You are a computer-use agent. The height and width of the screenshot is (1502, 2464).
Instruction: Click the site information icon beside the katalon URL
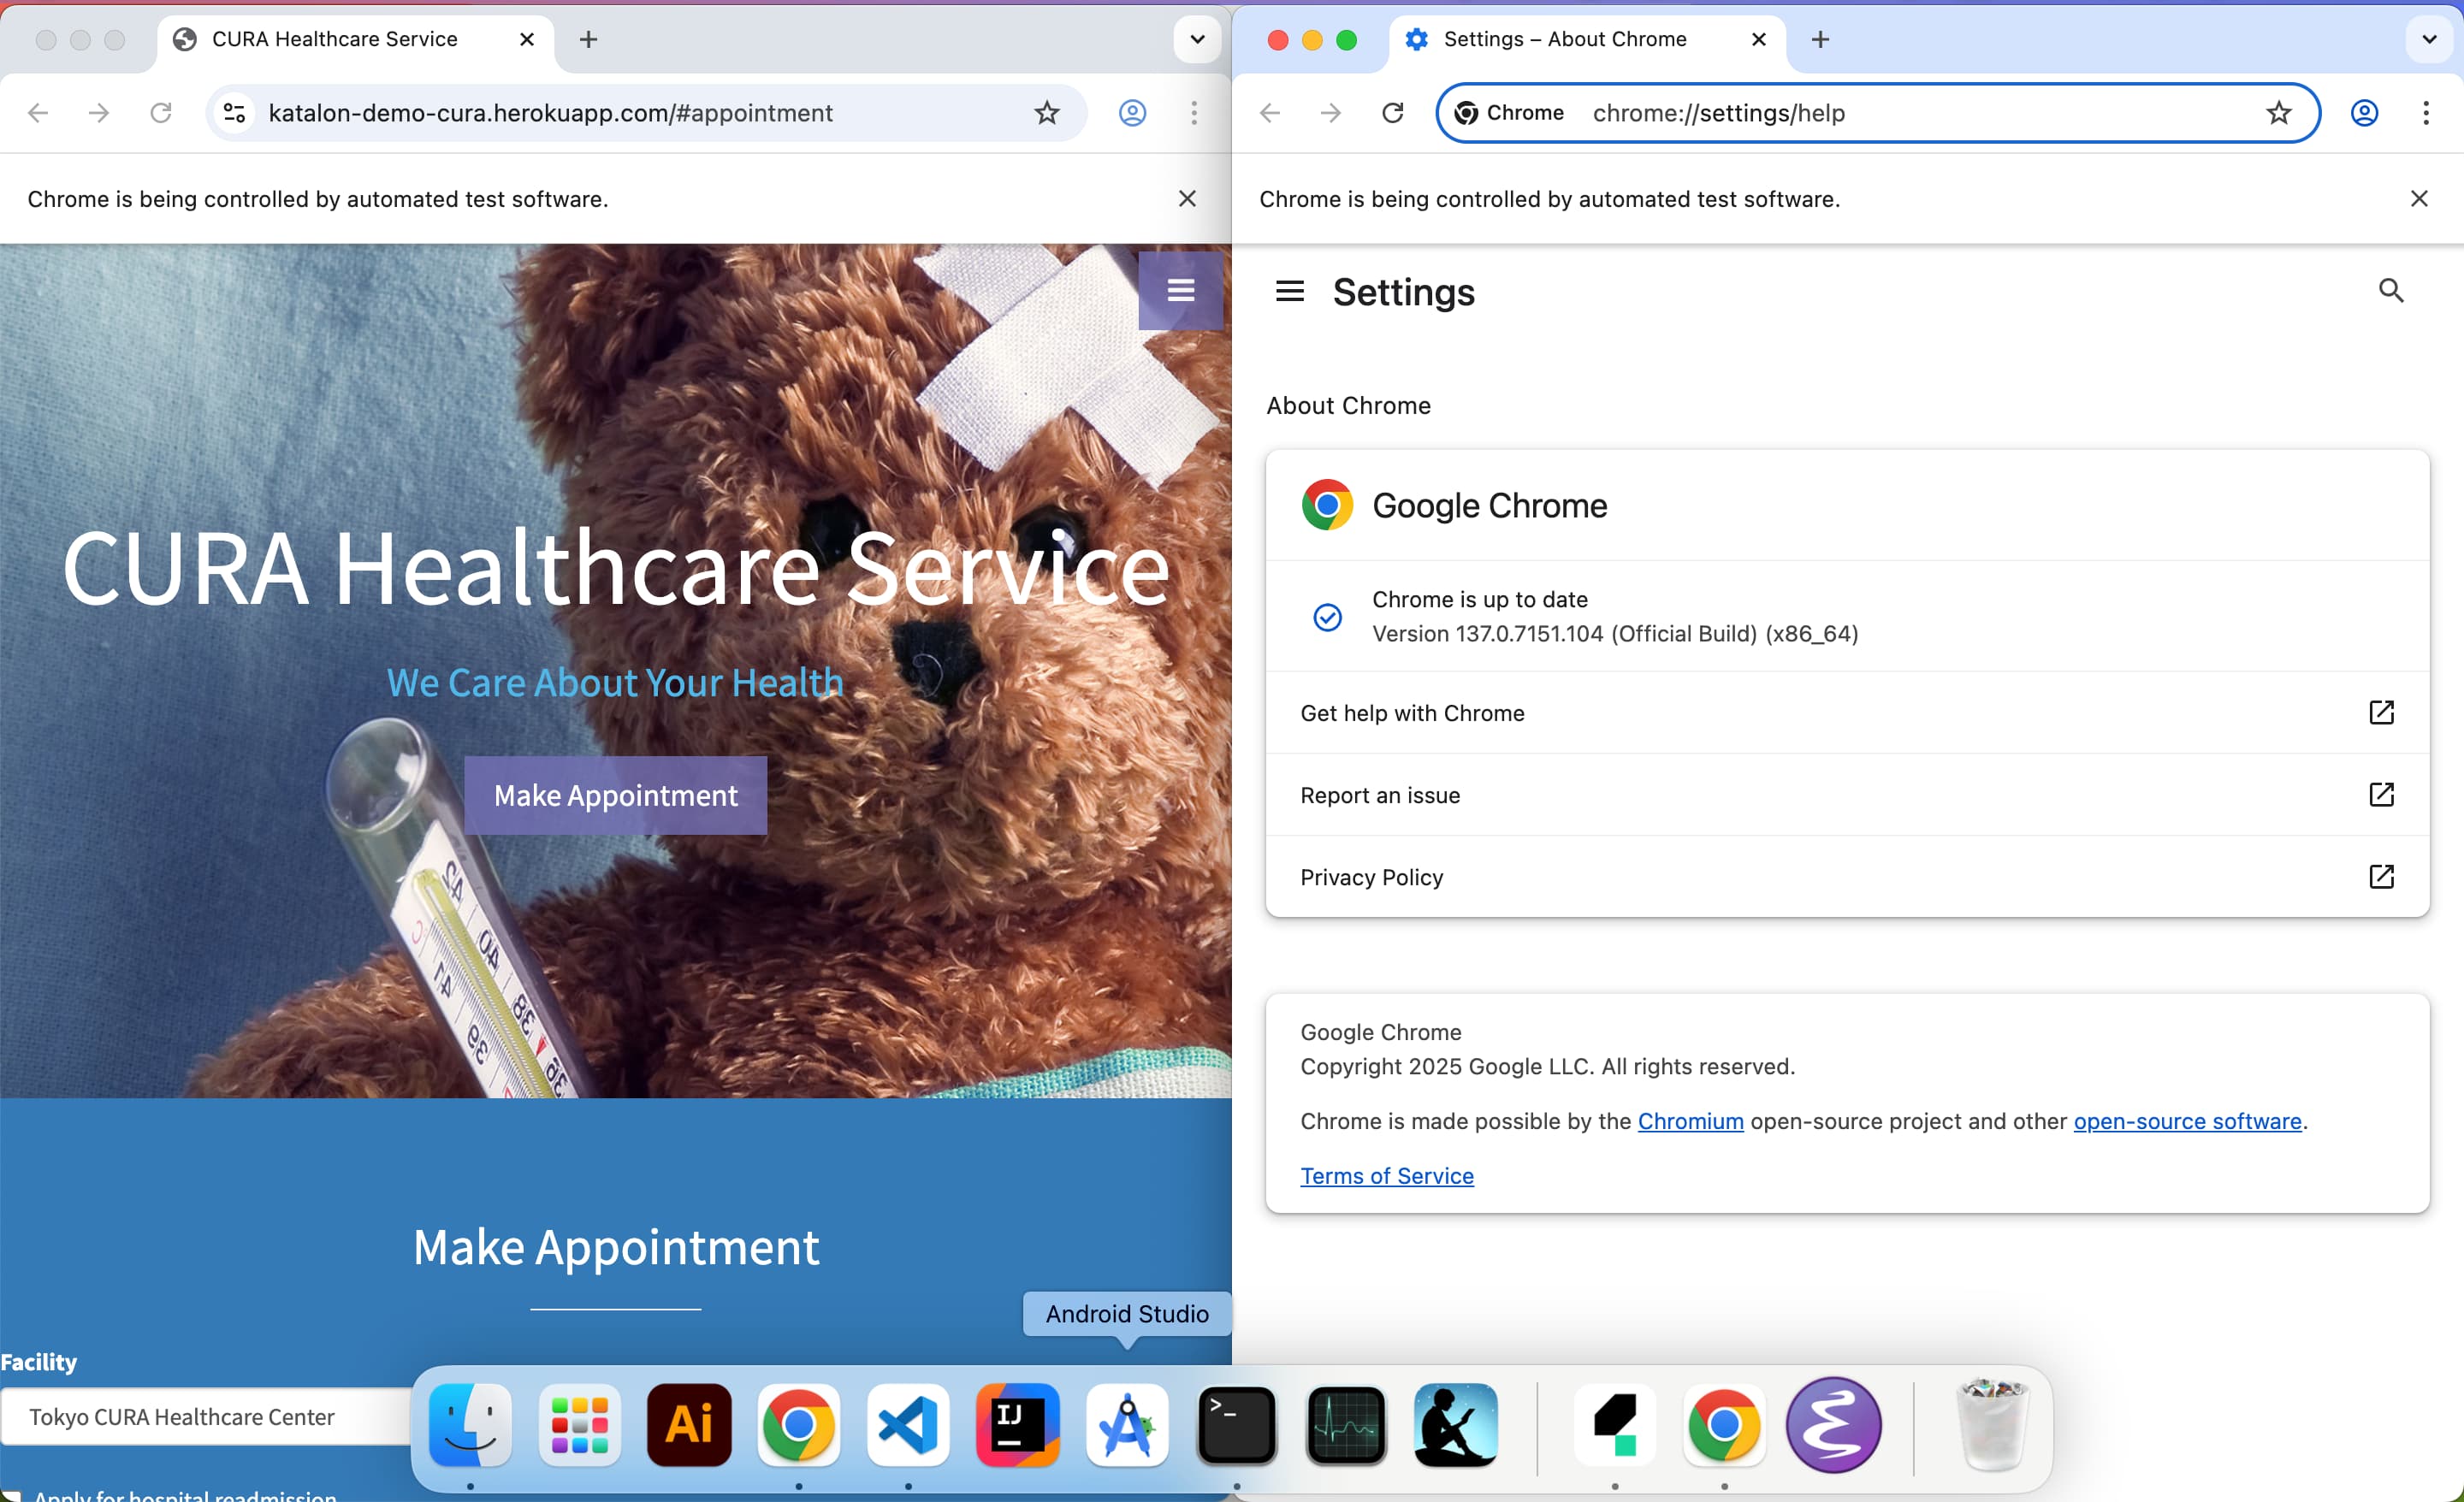[x=235, y=113]
